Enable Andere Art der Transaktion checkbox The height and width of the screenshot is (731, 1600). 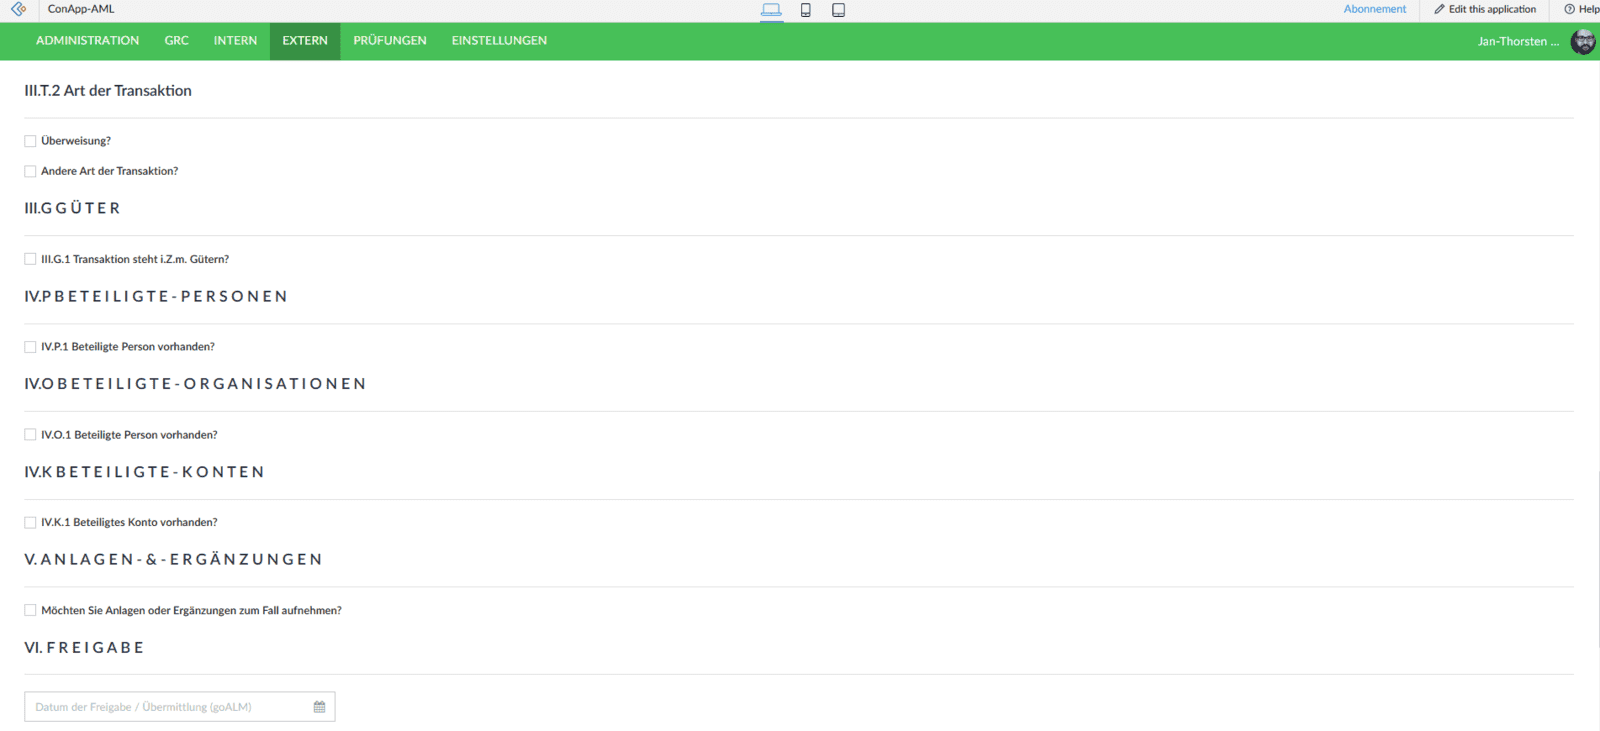30,171
